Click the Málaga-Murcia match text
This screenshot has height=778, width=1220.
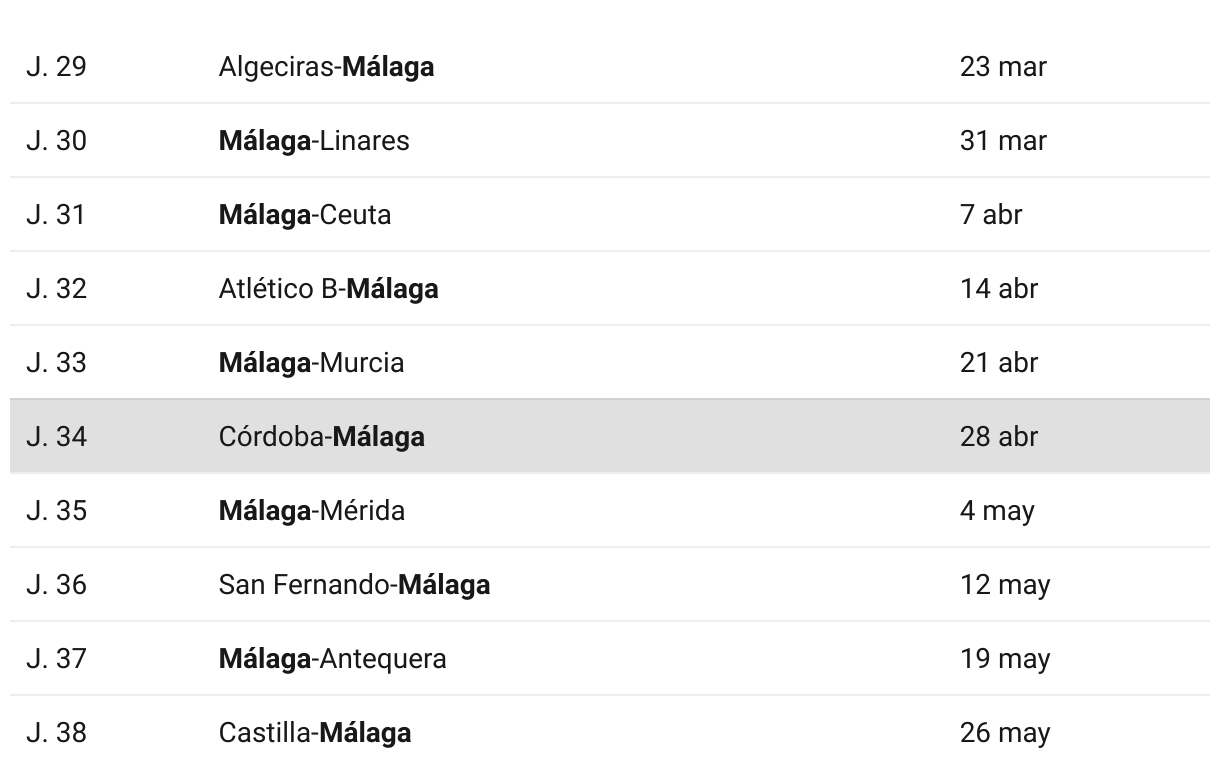click(x=311, y=363)
